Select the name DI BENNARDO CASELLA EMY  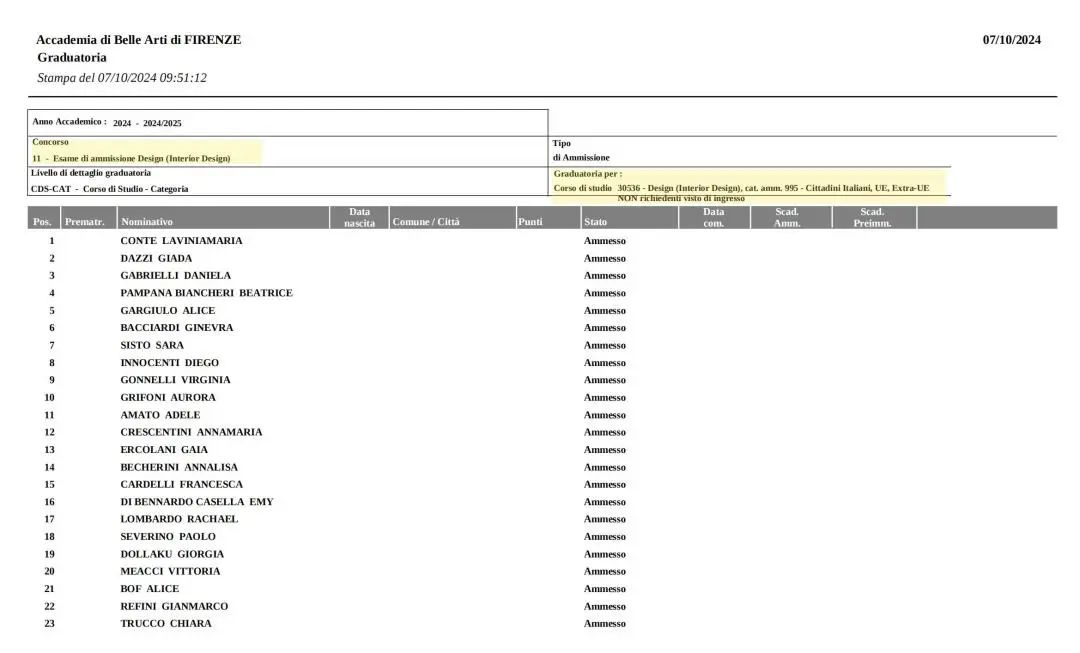[x=196, y=502]
